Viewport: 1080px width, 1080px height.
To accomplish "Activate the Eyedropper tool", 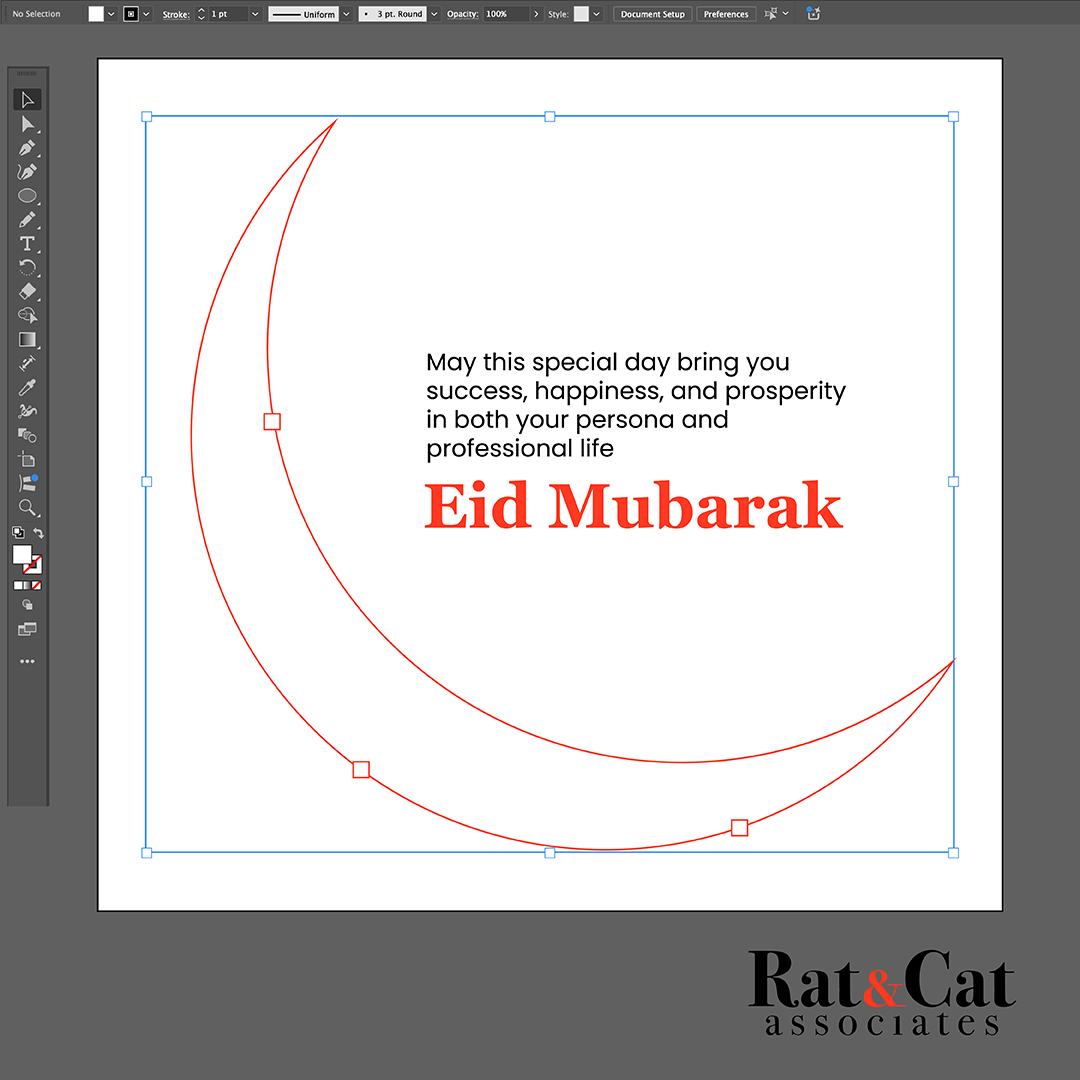I will (27, 388).
